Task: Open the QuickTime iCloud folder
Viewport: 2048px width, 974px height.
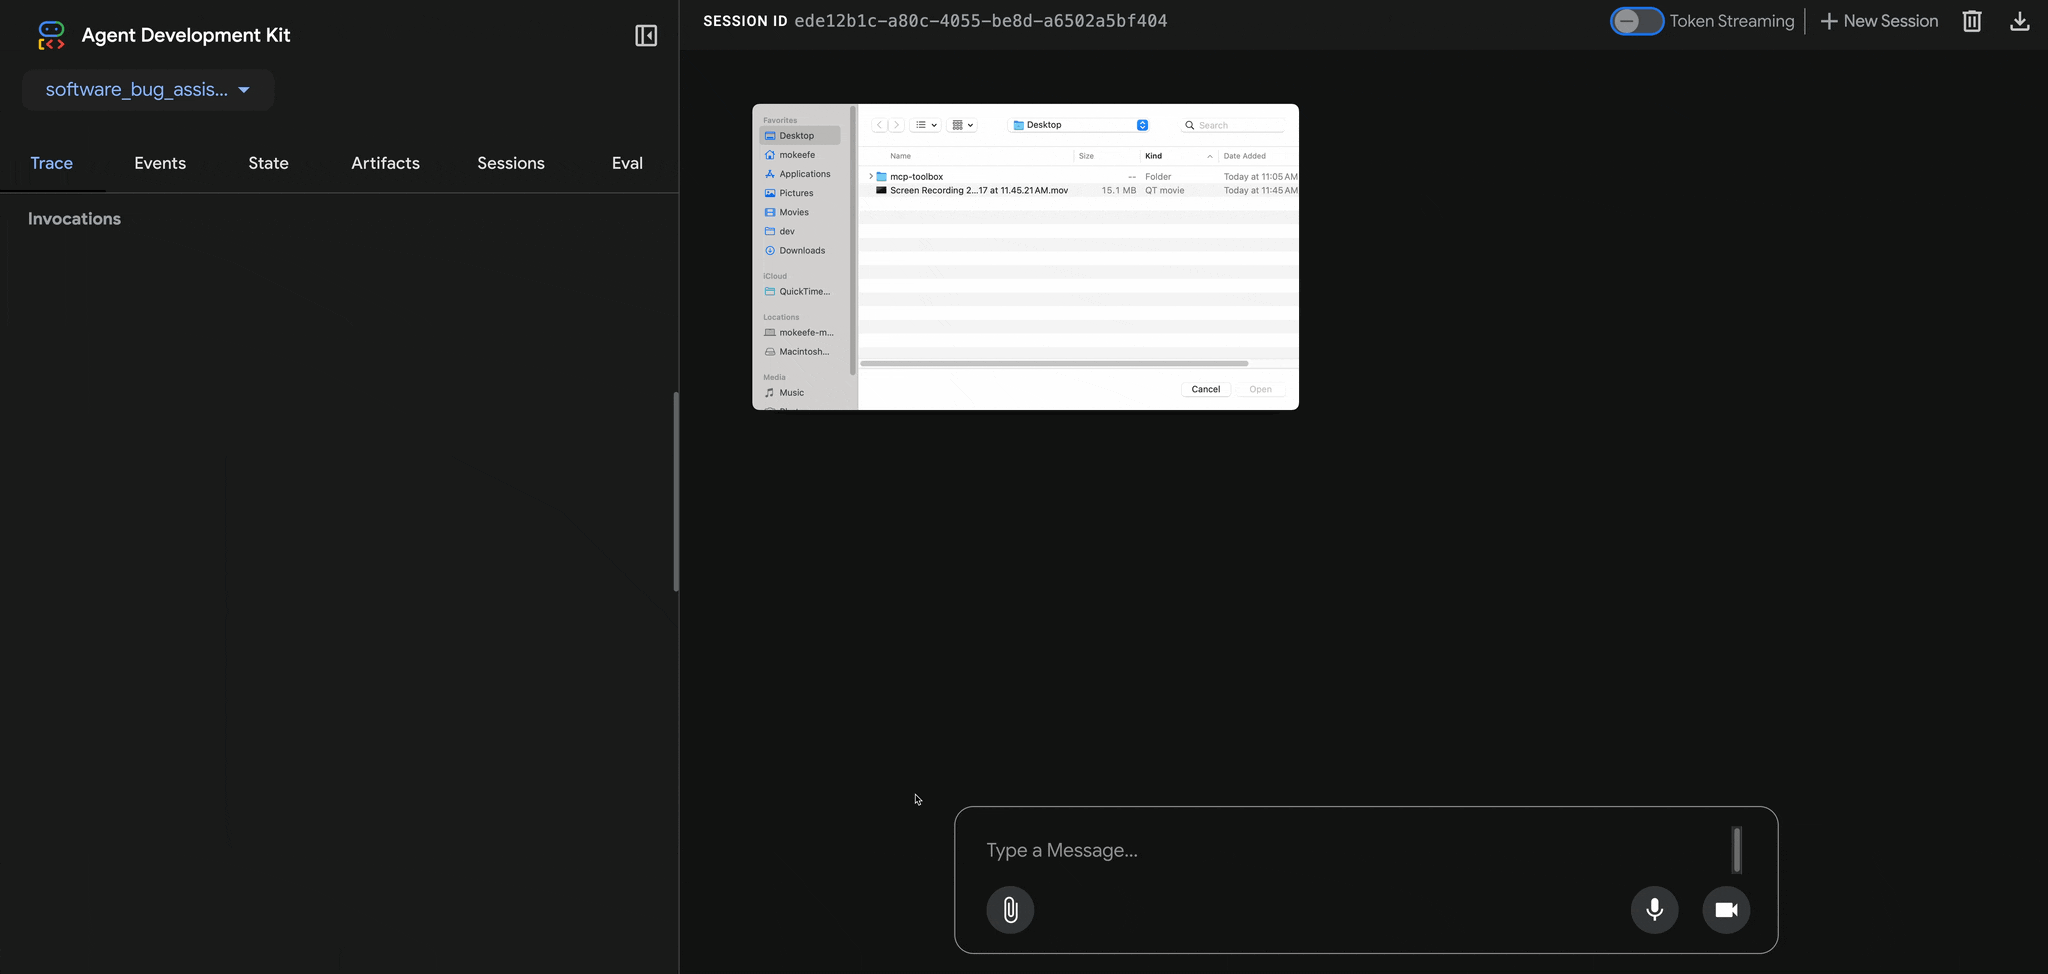Action: click(x=799, y=292)
